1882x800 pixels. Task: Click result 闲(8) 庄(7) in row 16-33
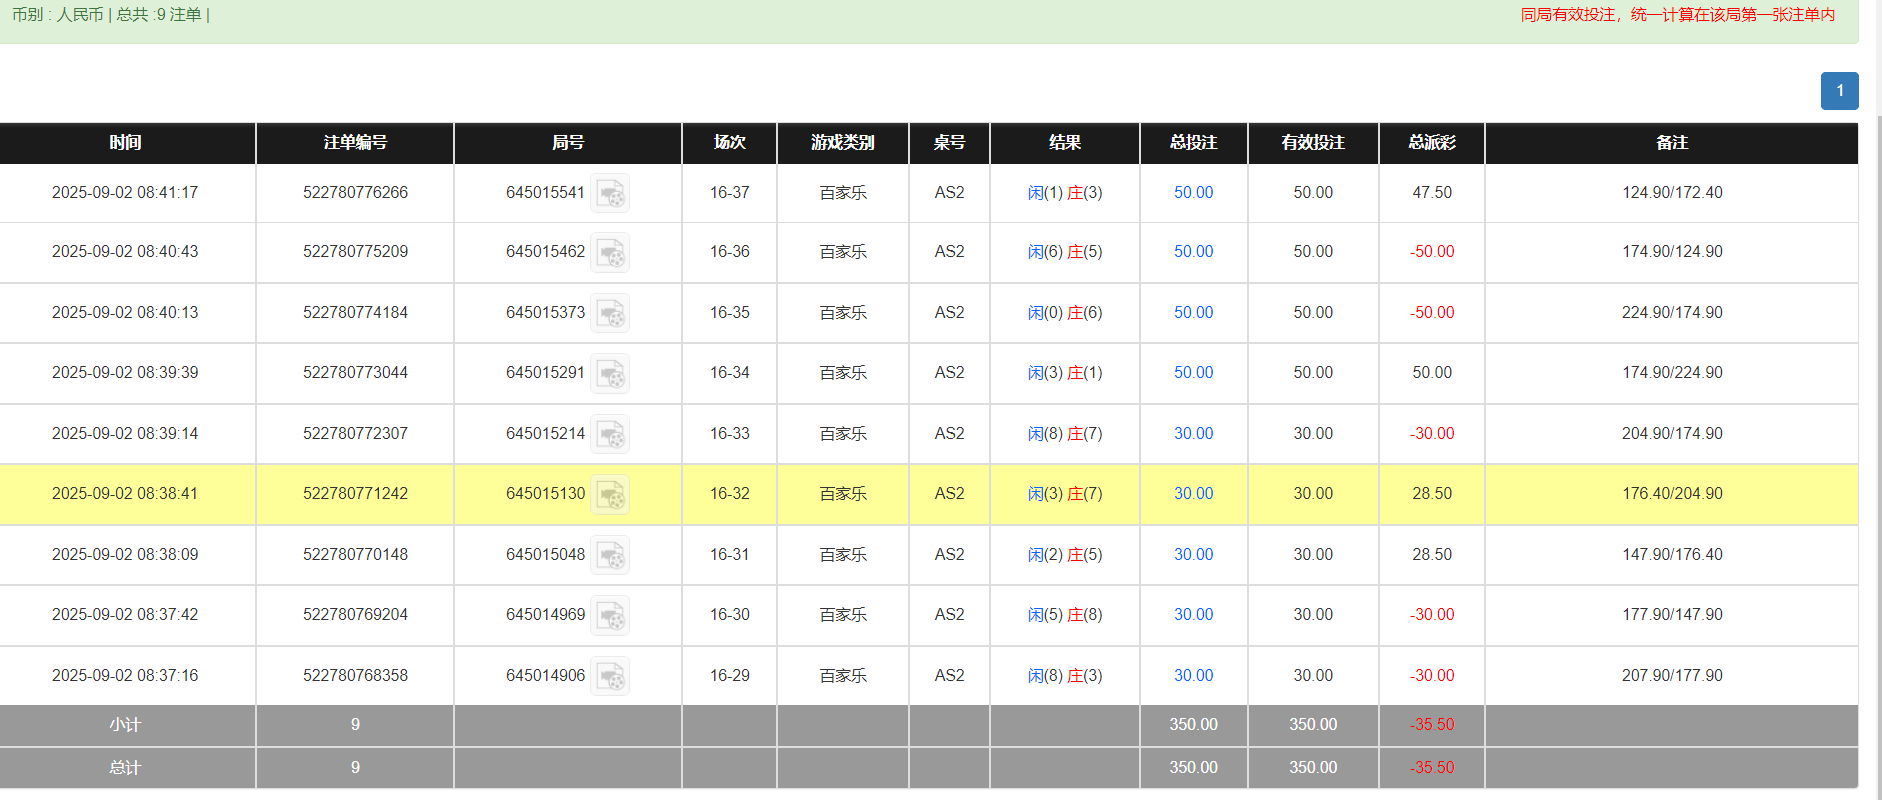tap(1064, 434)
